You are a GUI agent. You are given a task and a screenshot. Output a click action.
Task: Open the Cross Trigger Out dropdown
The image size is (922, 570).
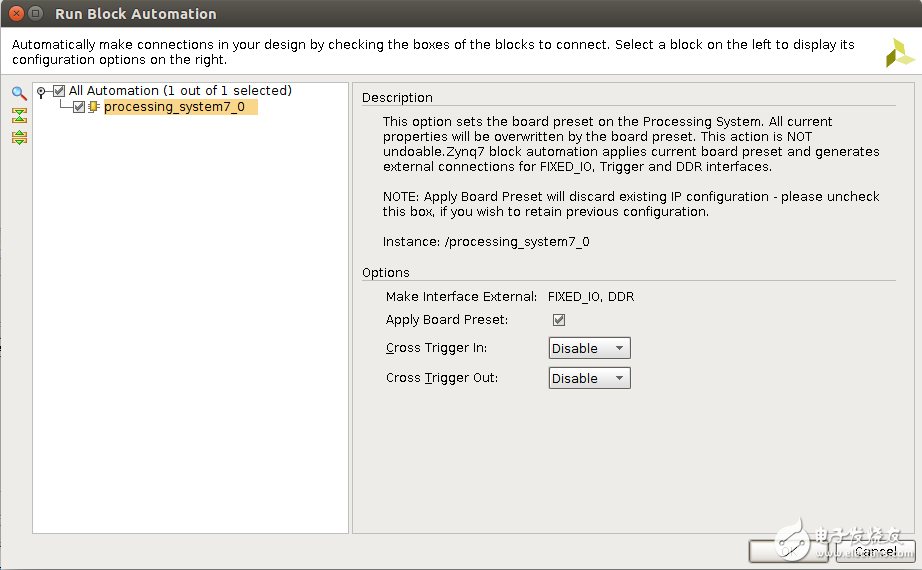click(x=589, y=379)
